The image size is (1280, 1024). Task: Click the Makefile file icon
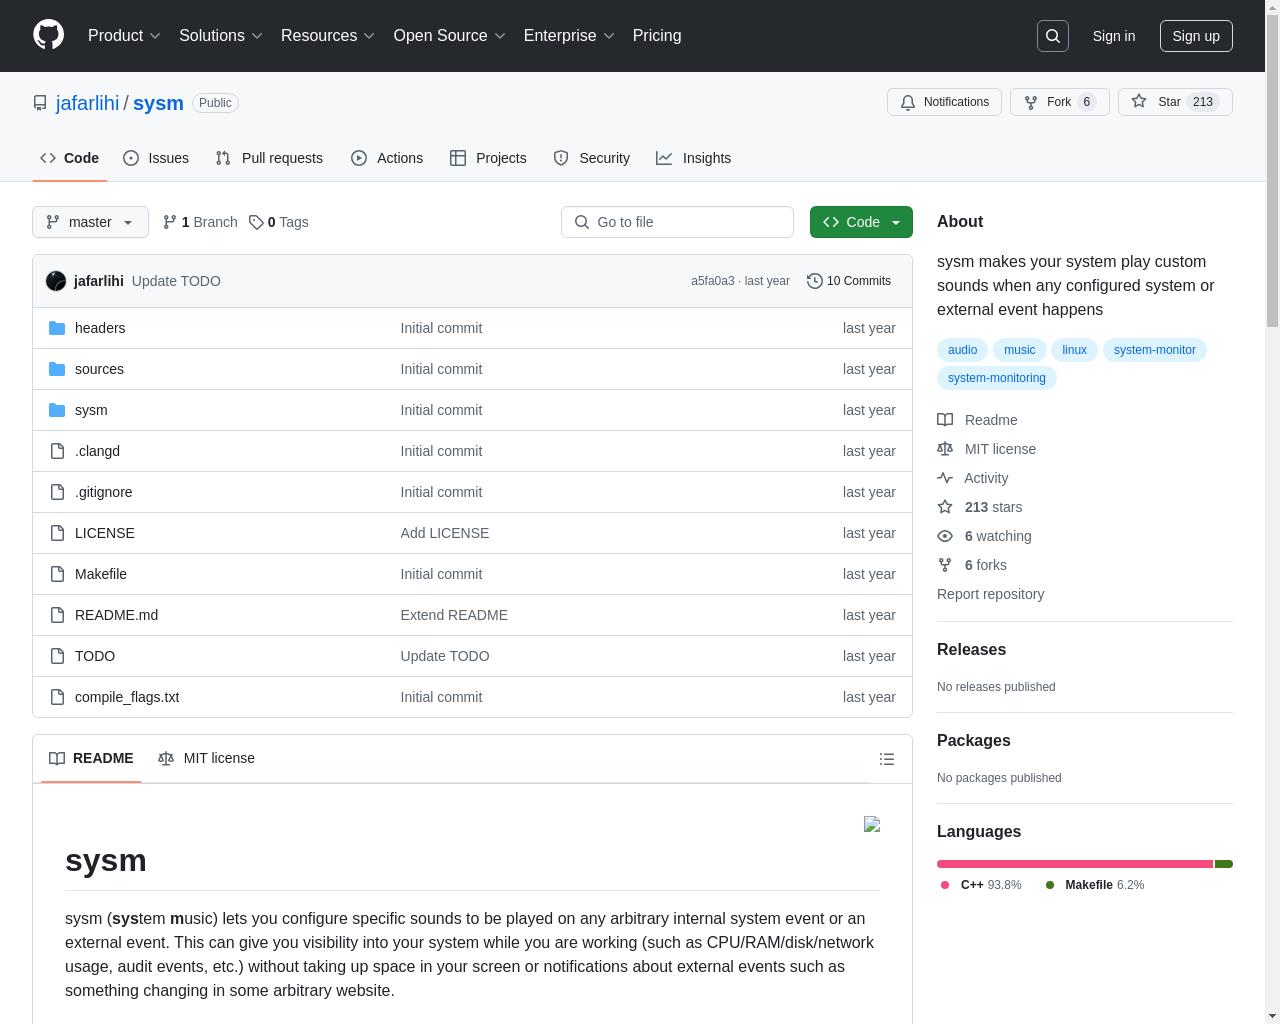(57, 574)
